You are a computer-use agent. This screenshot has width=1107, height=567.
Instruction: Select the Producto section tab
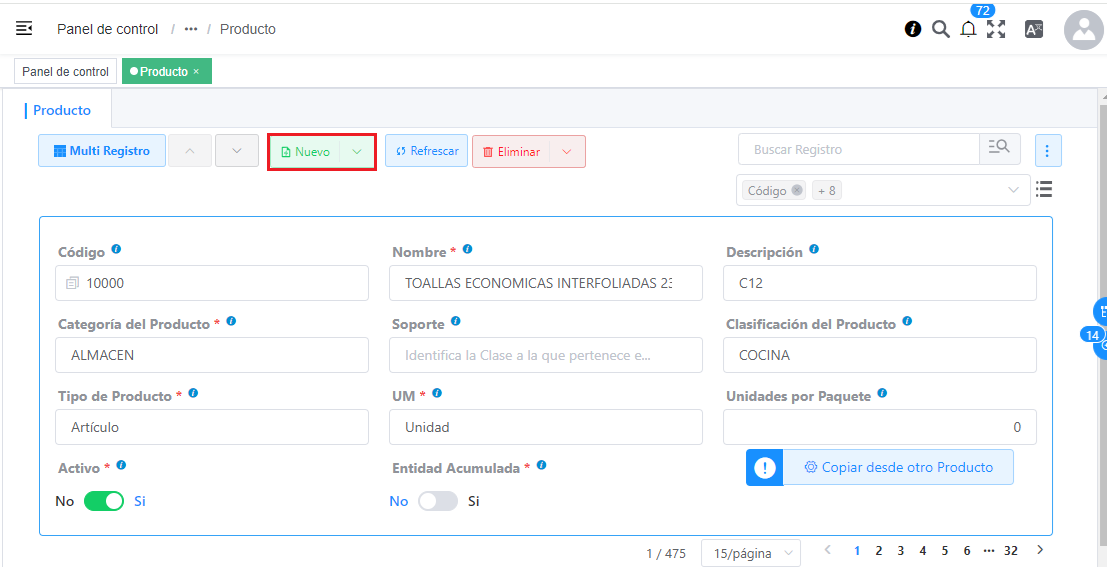coord(62,110)
